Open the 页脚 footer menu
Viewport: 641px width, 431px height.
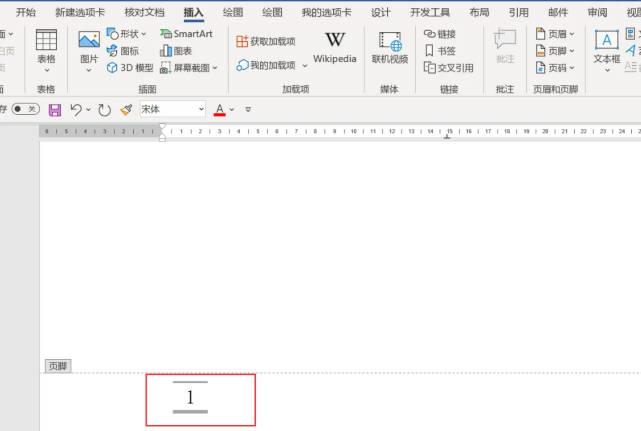tap(555, 51)
